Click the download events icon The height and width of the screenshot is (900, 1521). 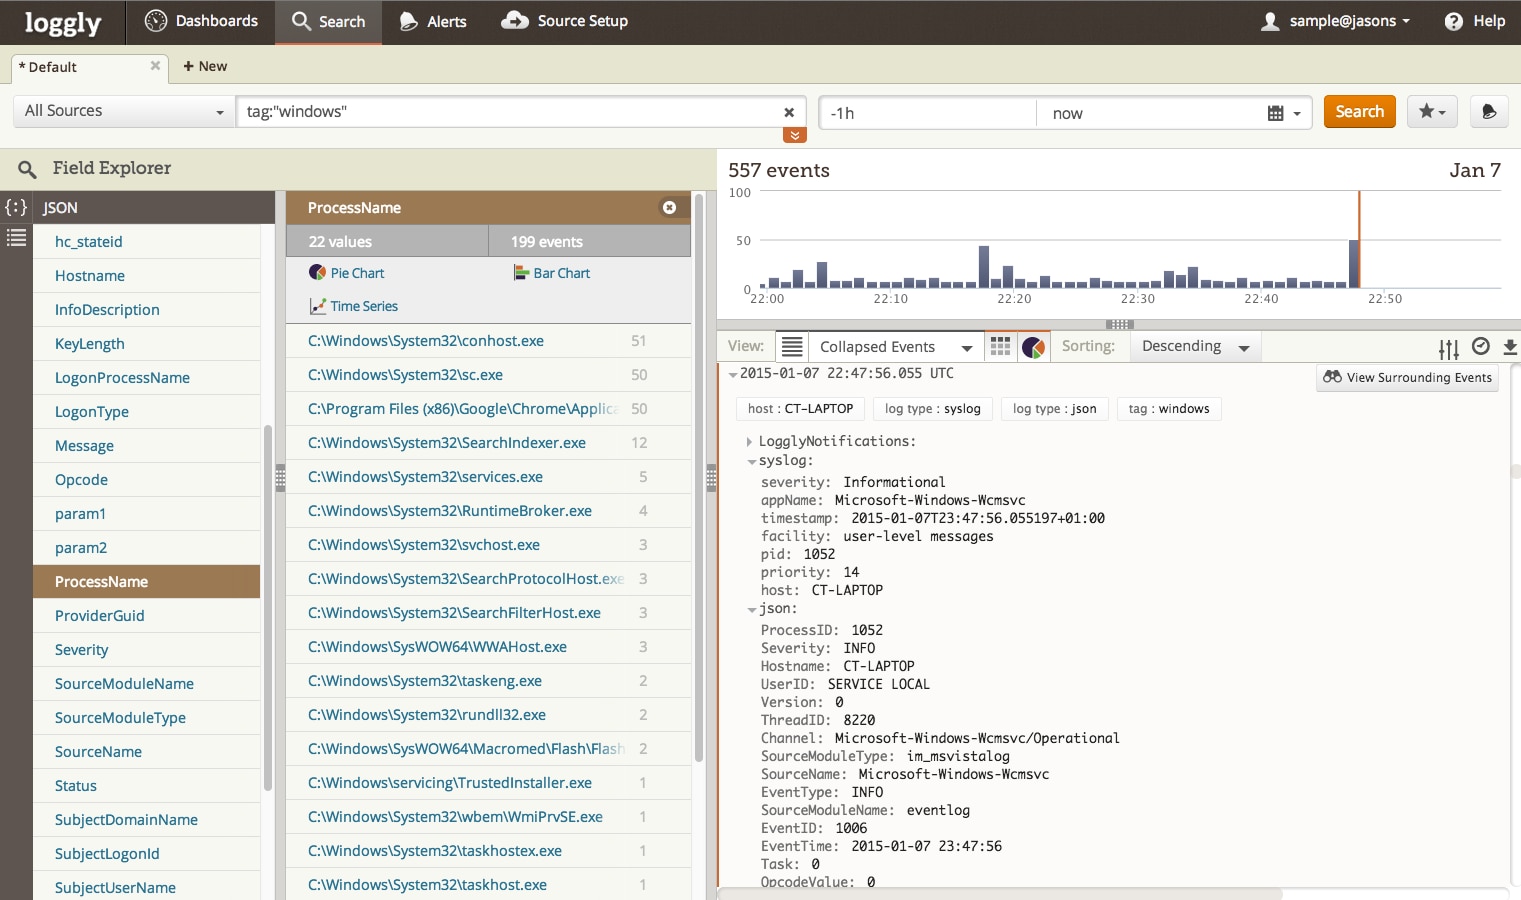click(1509, 347)
